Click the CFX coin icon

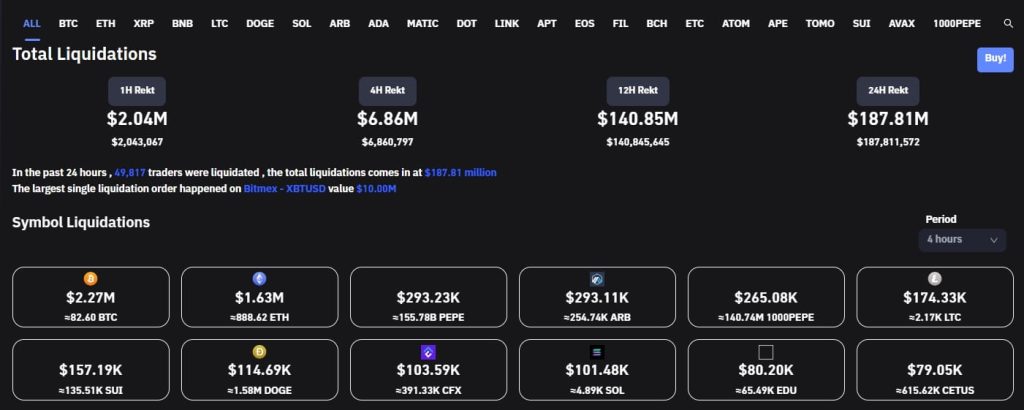[x=428, y=353]
